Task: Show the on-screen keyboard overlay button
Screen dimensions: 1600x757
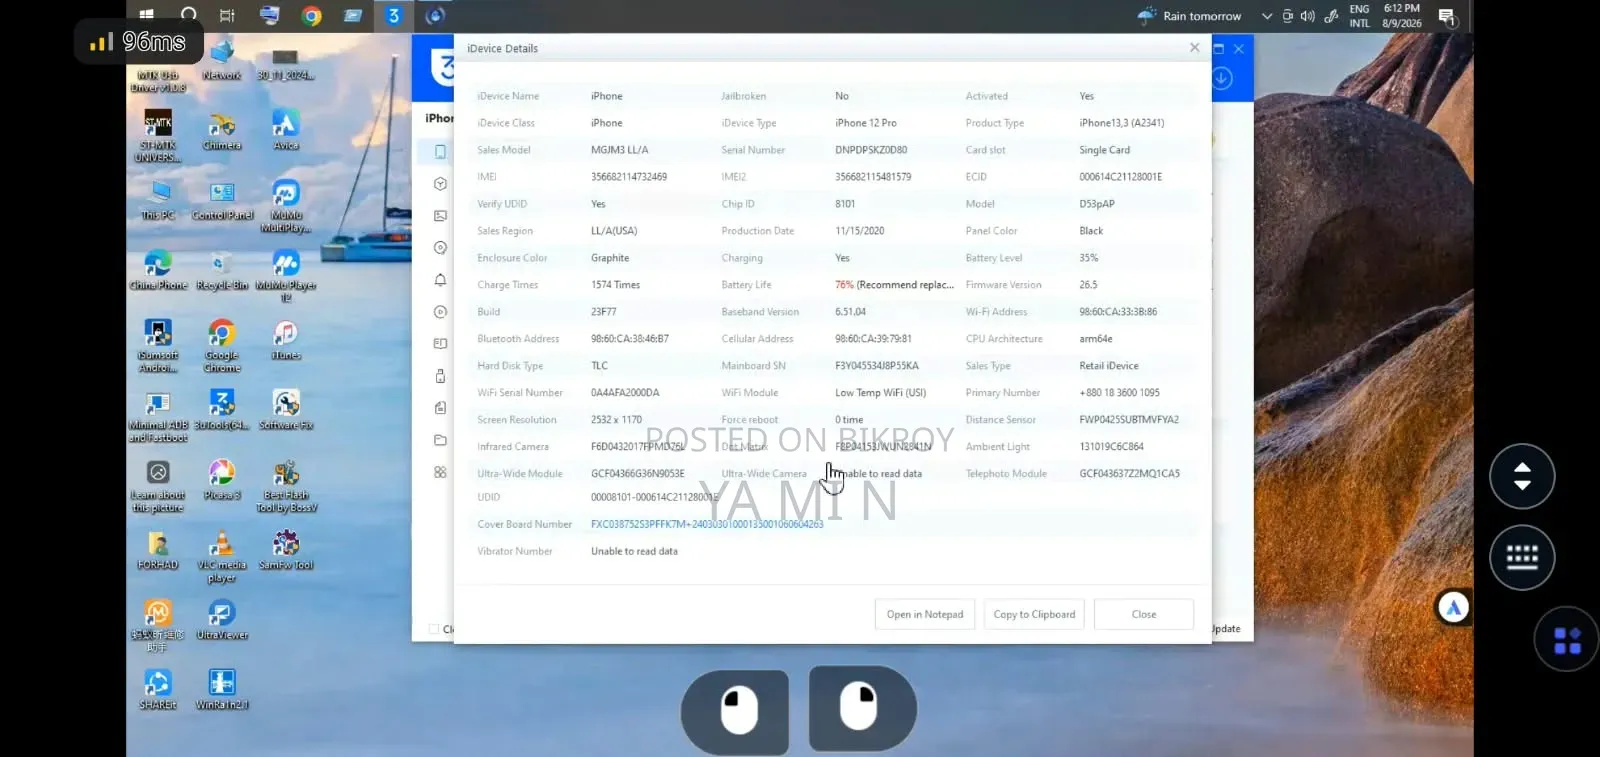Action: 1522,557
